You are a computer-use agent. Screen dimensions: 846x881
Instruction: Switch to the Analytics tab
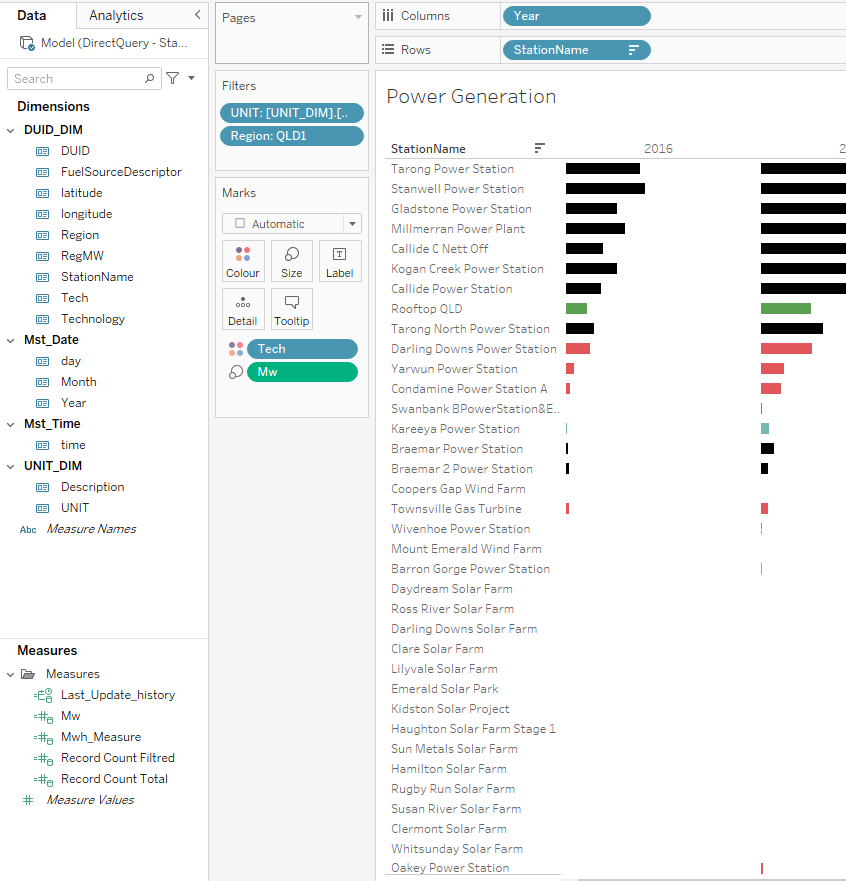coord(116,15)
